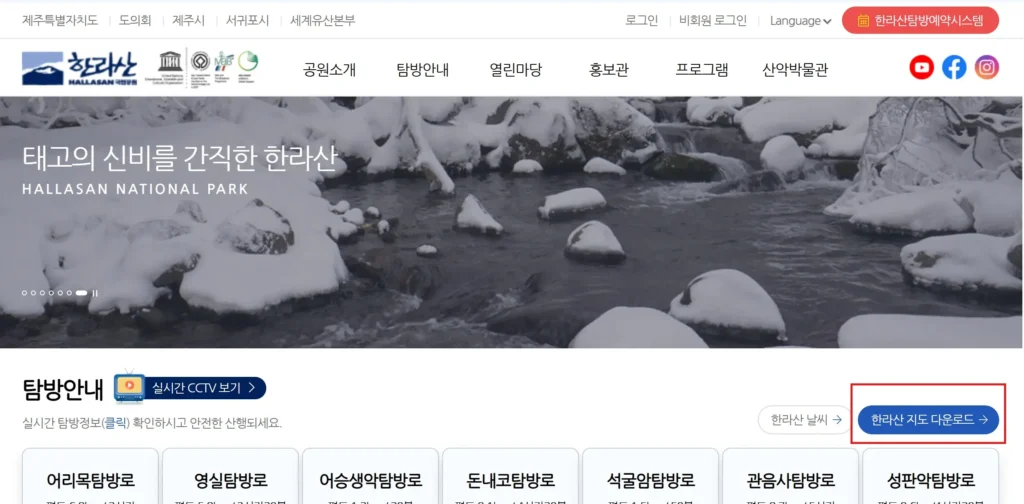Viewport: 1024px width, 504px height.
Task: Open the 한라산 날씨 link
Action: tap(805, 420)
